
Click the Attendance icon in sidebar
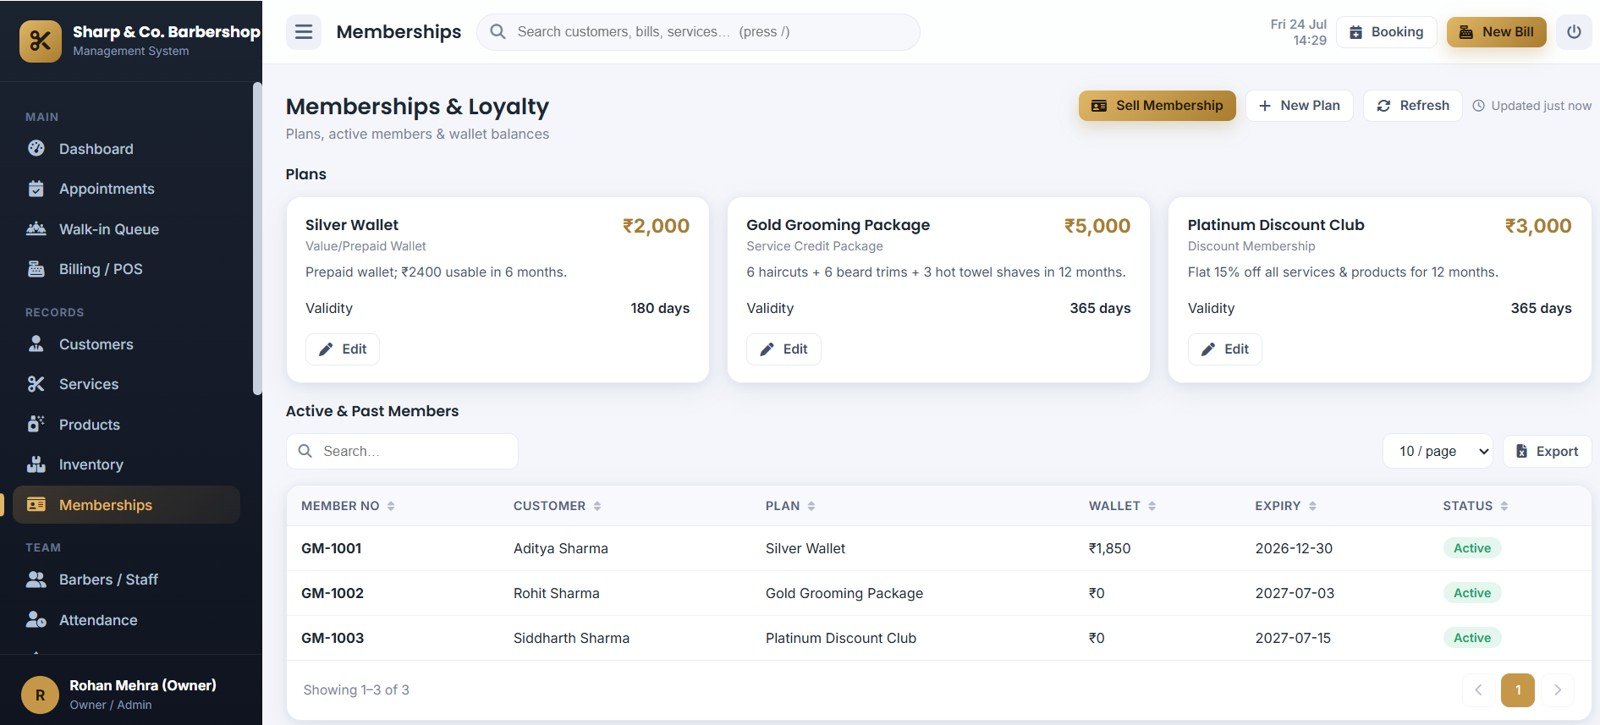tap(36, 620)
